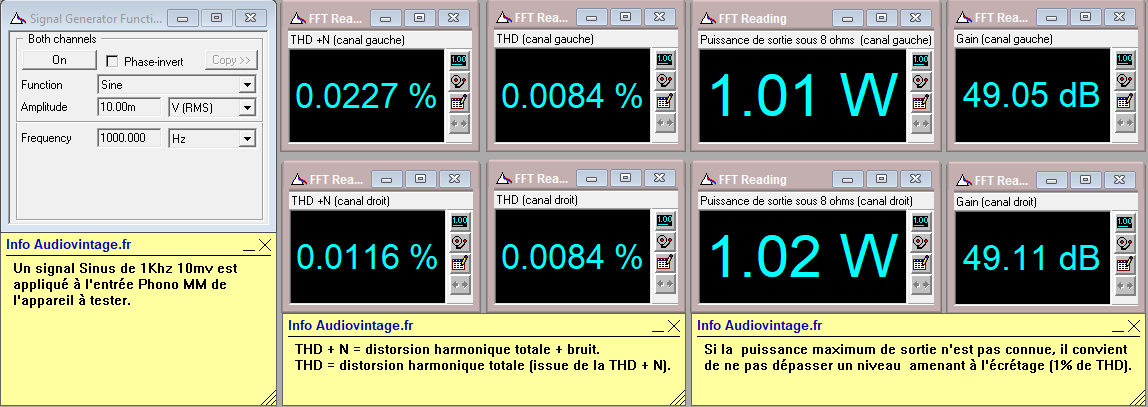
Task: Click the Both channels group label
Action: (62, 39)
